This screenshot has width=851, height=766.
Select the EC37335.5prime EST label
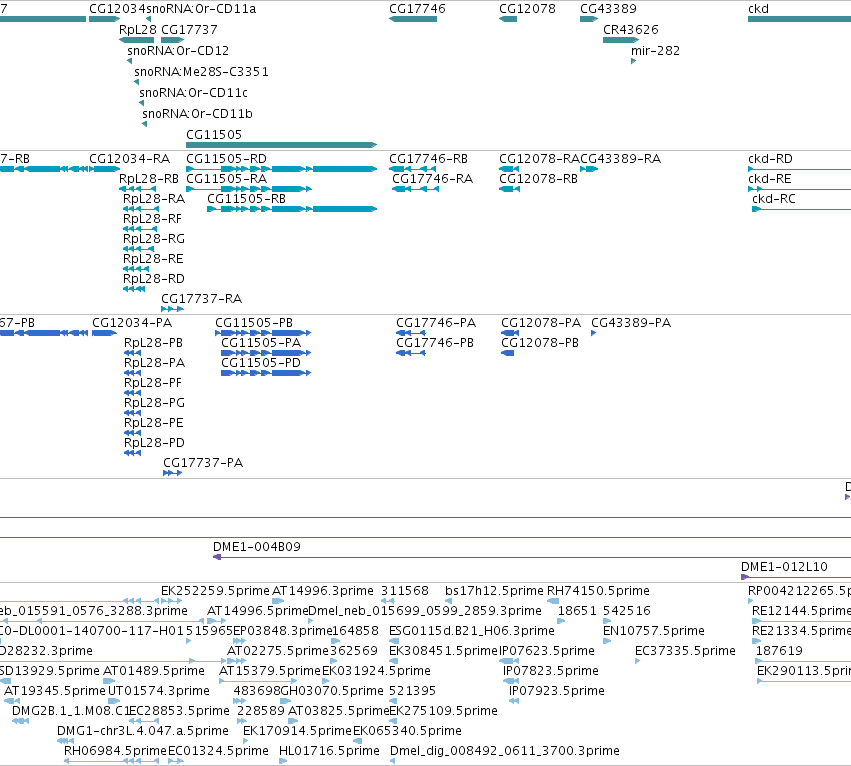685,650
